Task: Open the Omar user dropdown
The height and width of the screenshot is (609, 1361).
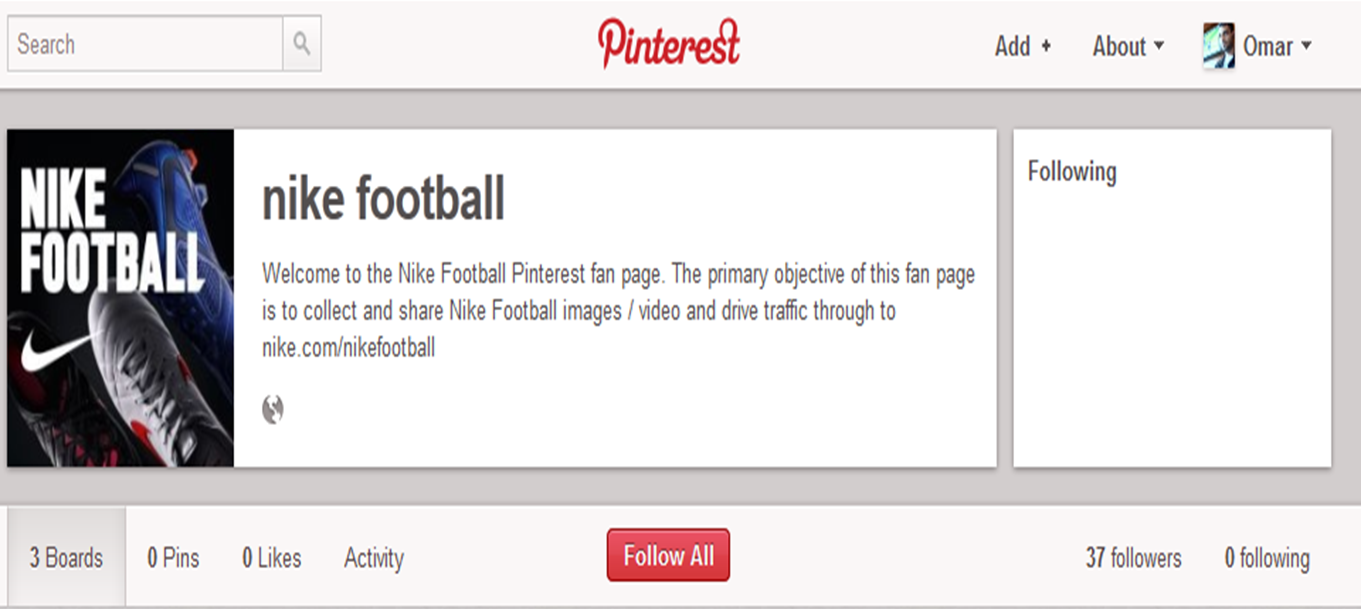Action: click(1278, 46)
